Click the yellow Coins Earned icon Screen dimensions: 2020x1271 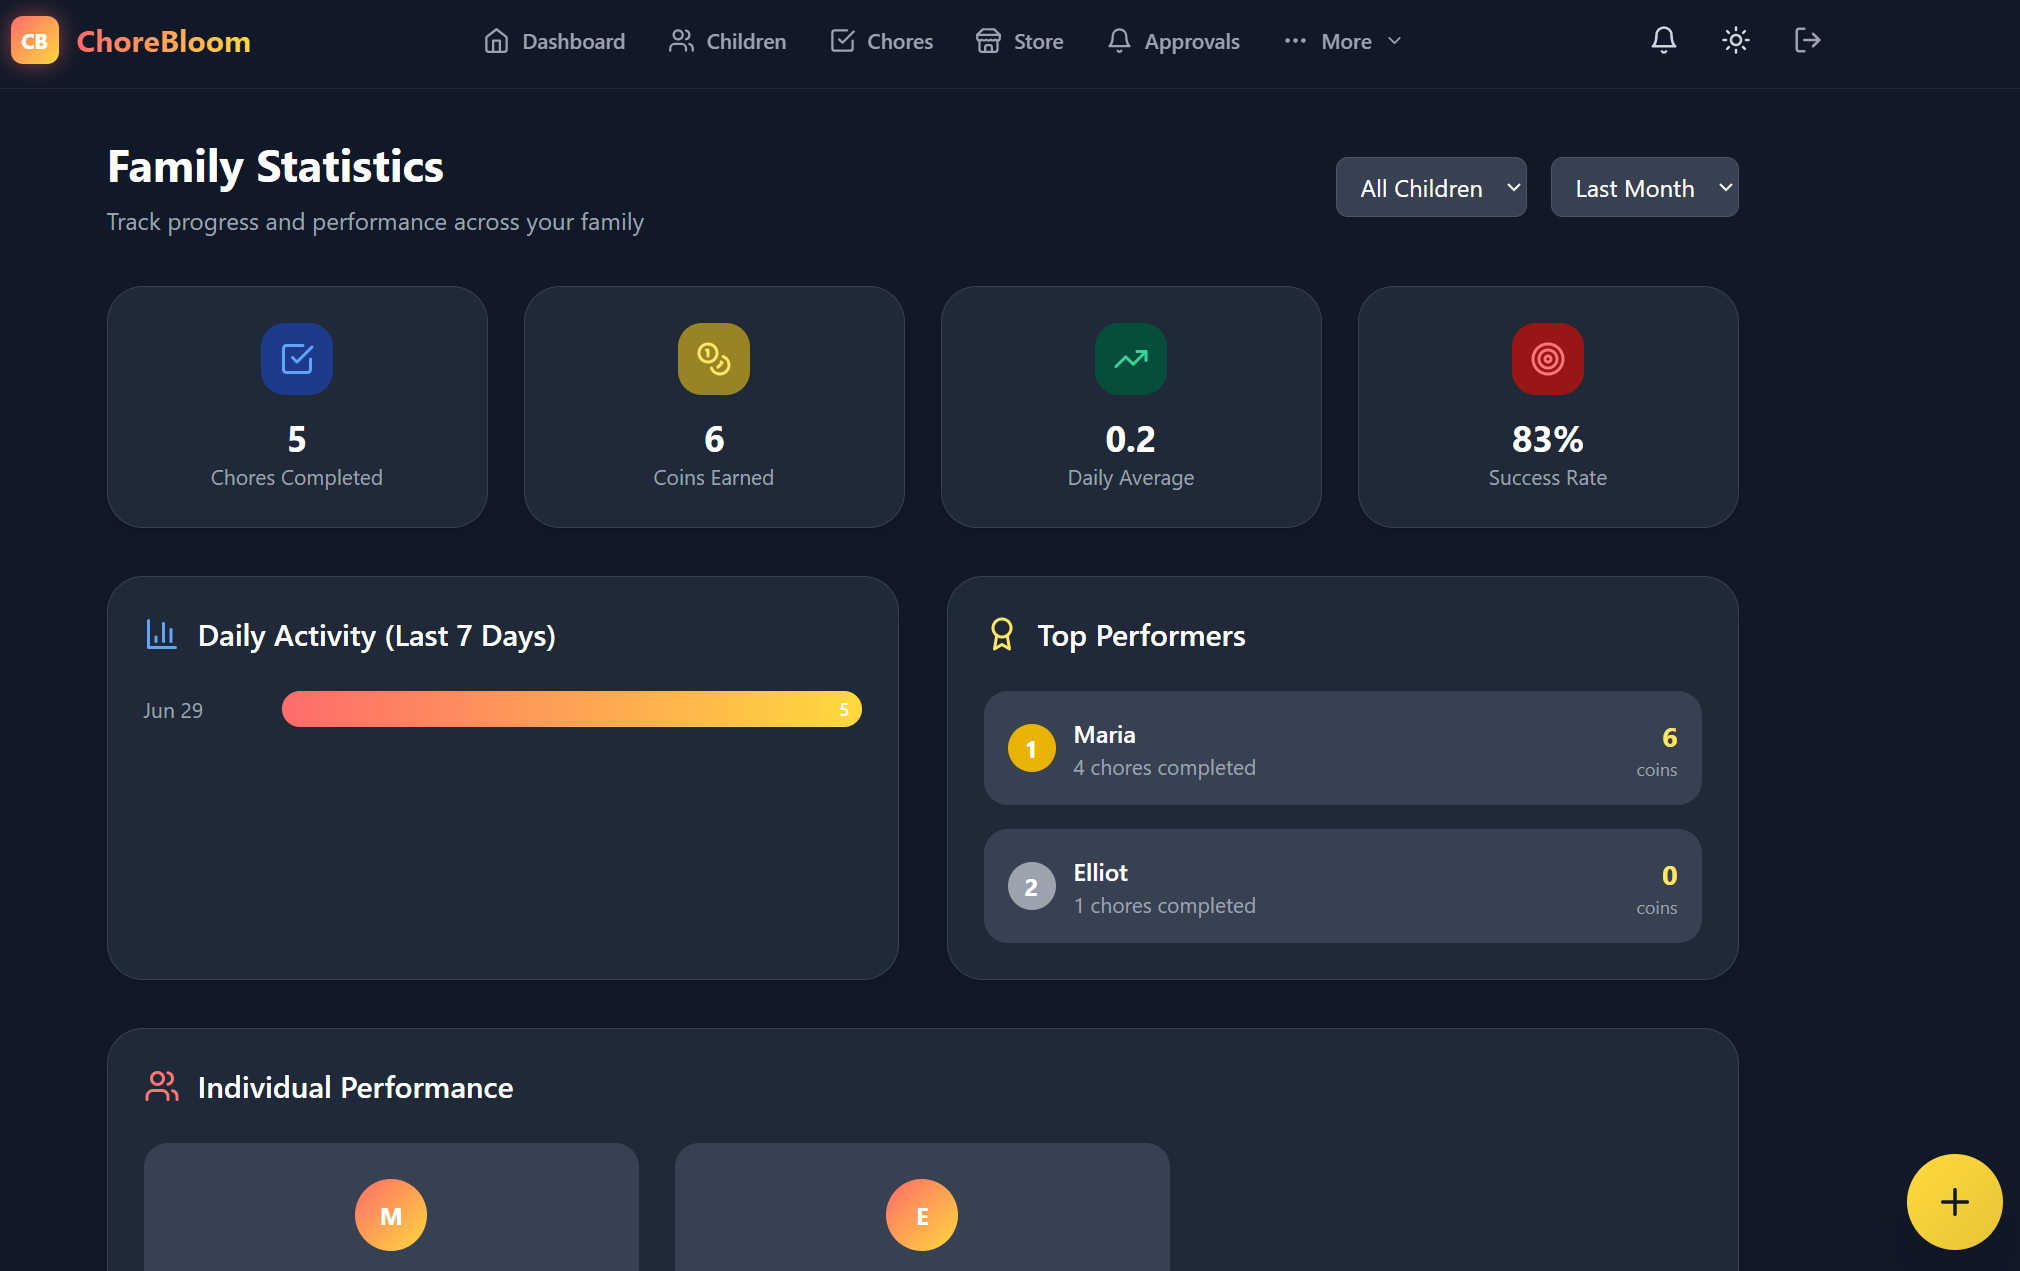[x=713, y=359]
